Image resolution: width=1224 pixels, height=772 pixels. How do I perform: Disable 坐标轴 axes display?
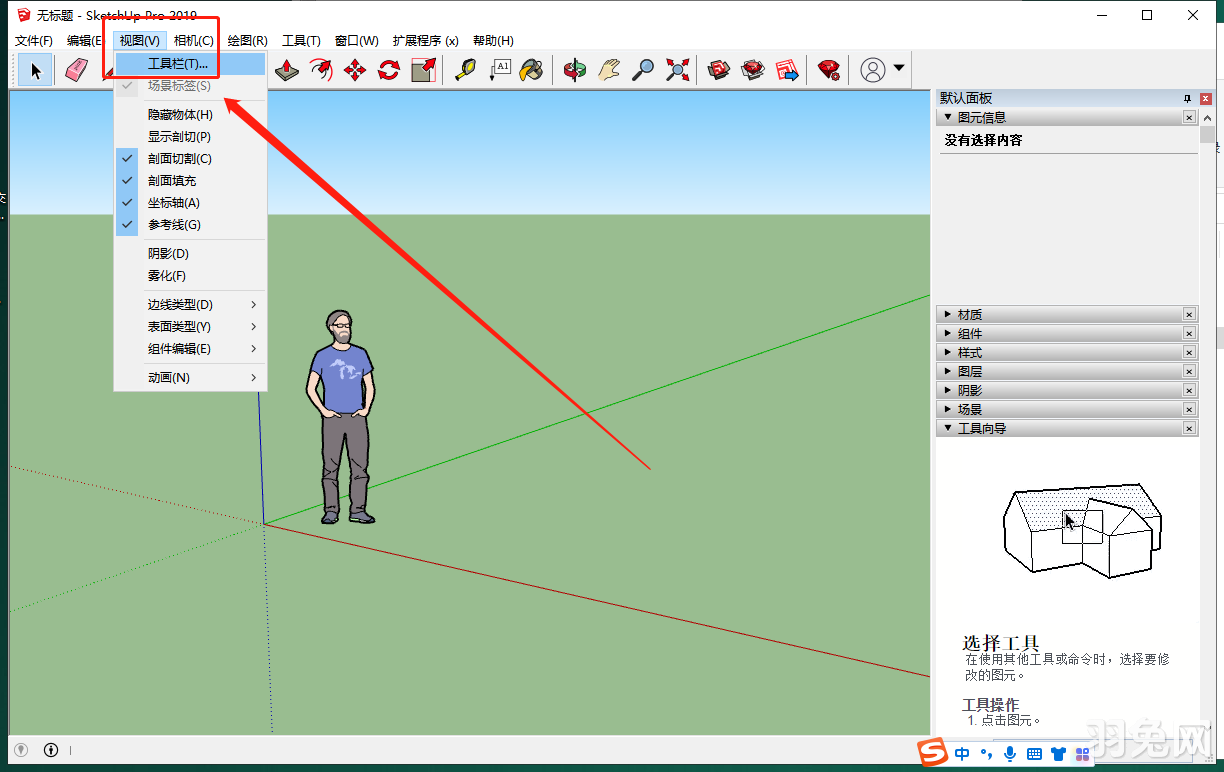click(175, 202)
